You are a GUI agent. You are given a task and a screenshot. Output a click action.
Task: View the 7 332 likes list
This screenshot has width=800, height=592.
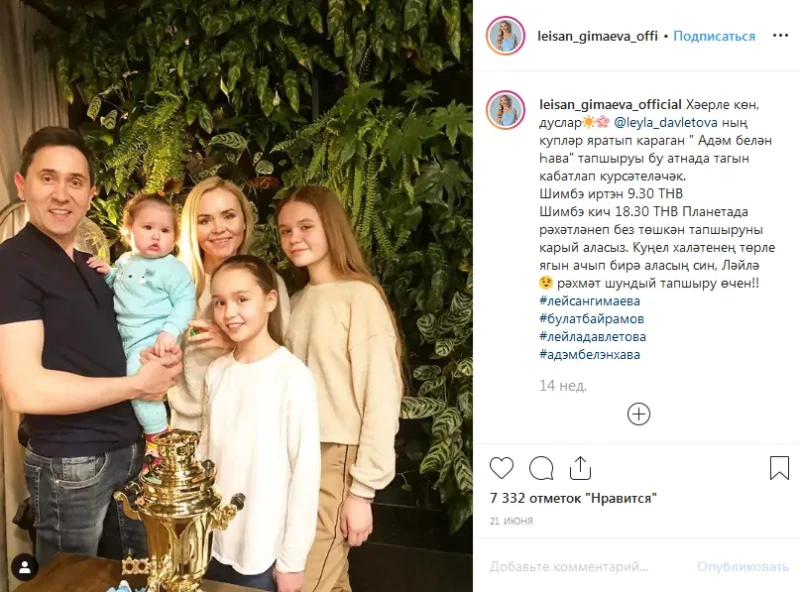pyautogui.click(x=573, y=498)
